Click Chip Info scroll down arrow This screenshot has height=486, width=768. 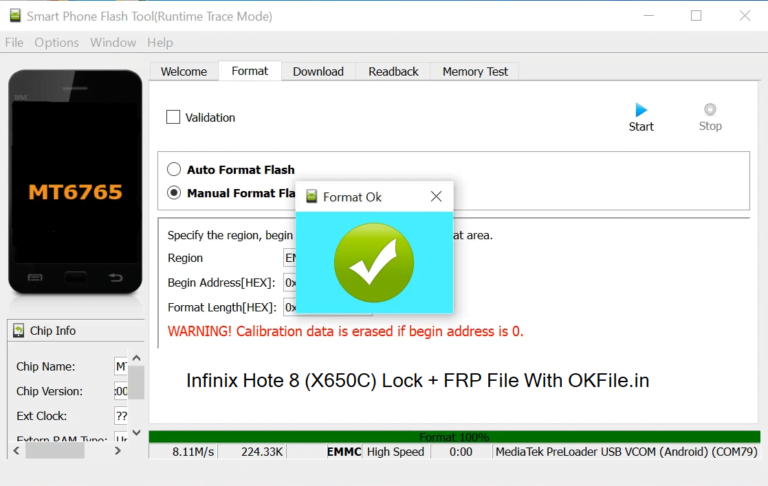pyautogui.click(x=137, y=433)
